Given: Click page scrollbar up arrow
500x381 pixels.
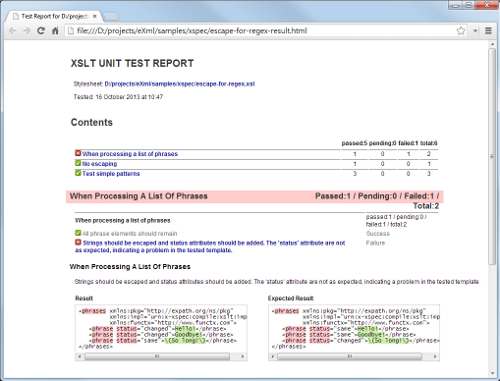Looking at the screenshot, I should click(492, 44).
